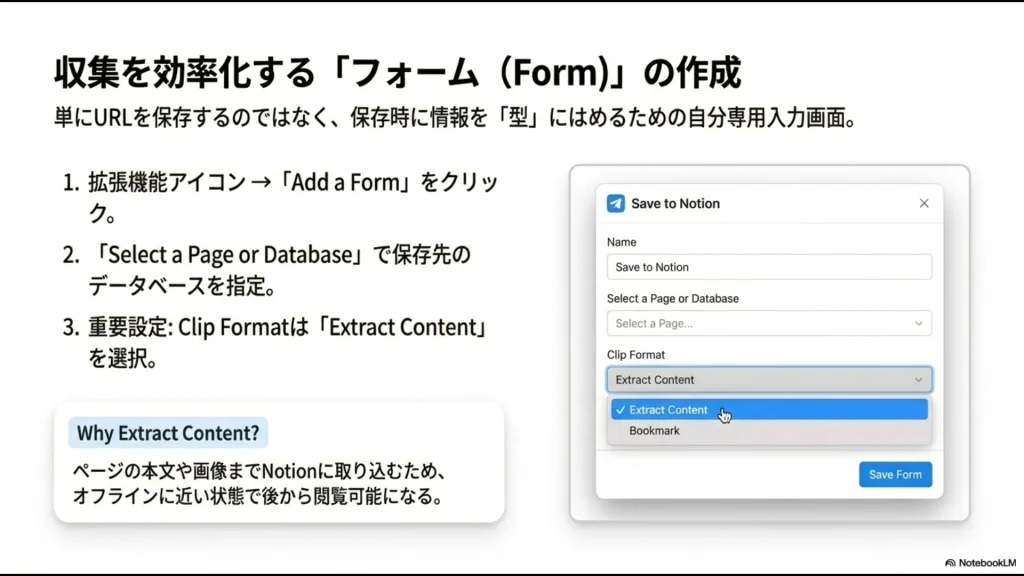Open the Select a Page or Database dropdown
Image resolution: width=1024 pixels, height=576 pixels.
click(768, 323)
